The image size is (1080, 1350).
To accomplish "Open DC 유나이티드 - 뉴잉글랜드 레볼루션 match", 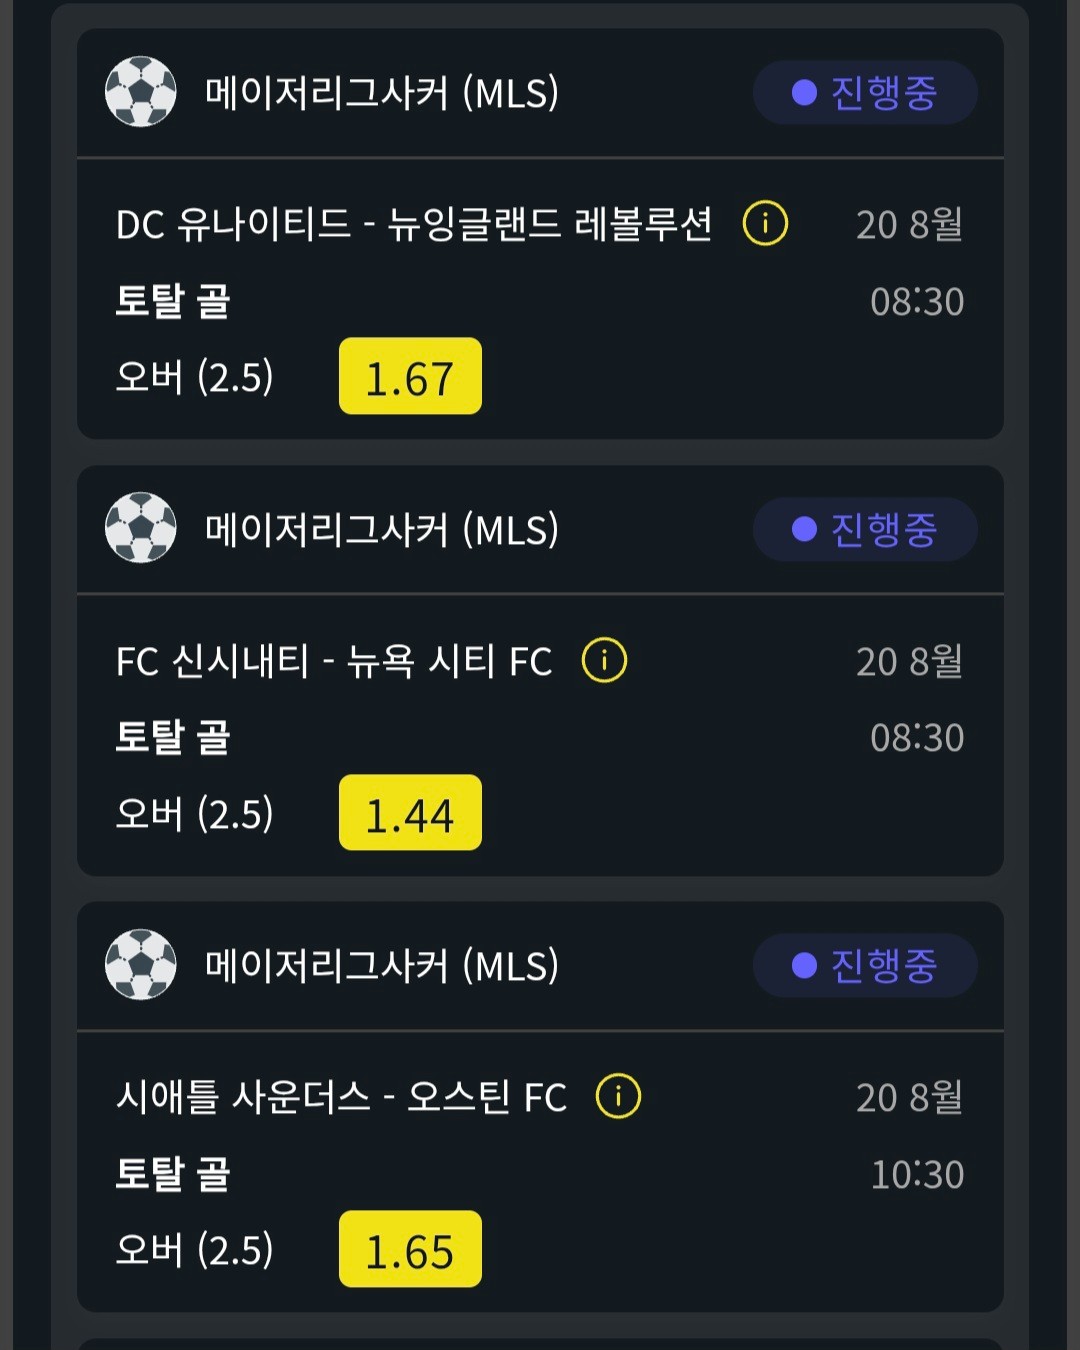I will [414, 224].
